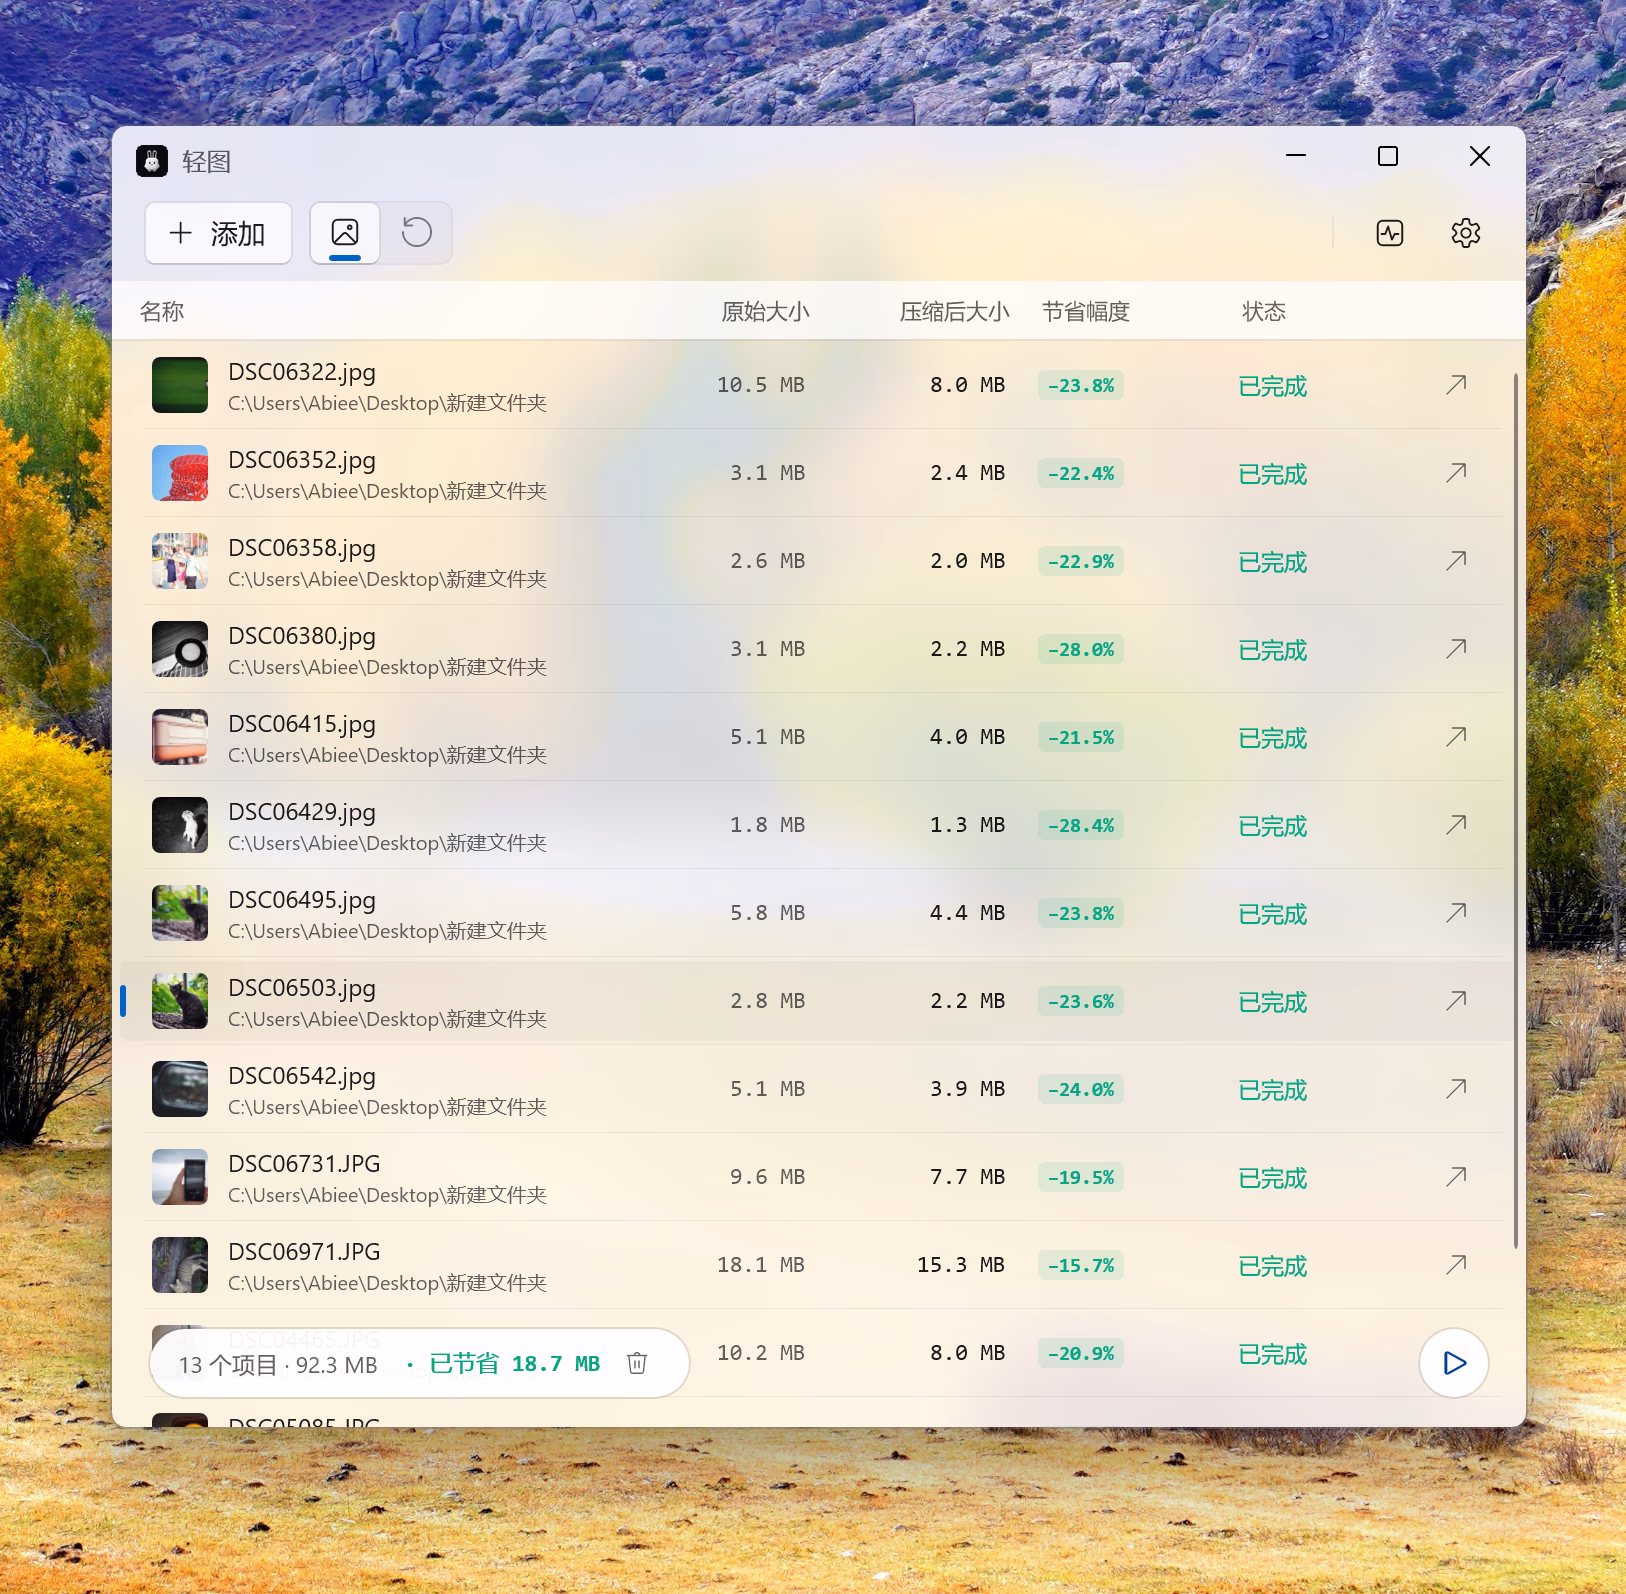Click the -28.4% savings badge of DSC06429.jpg
Image resolution: width=1626 pixels, height=1594 pixels.
(1081, 825)
